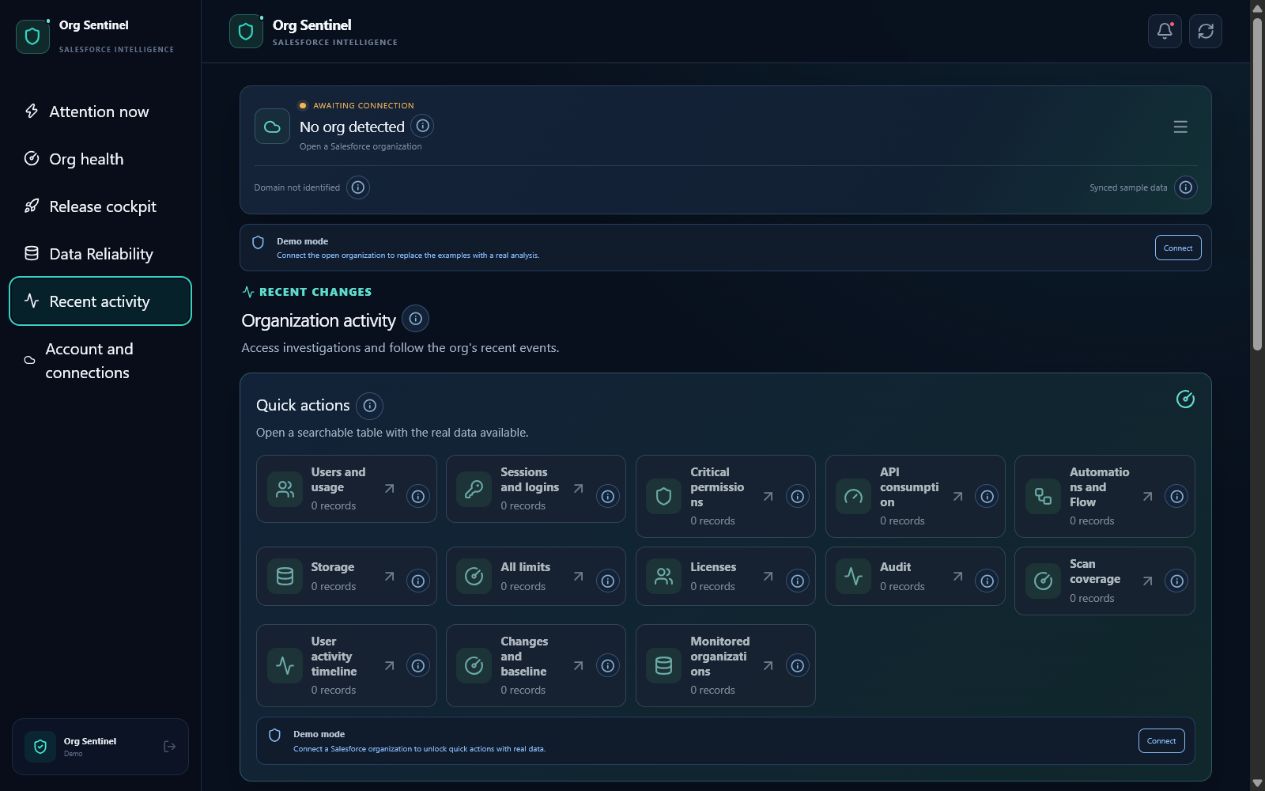Open the Monitored organizations quick action
Viewport: 1265px width, 791px height.
click(725, 665)
